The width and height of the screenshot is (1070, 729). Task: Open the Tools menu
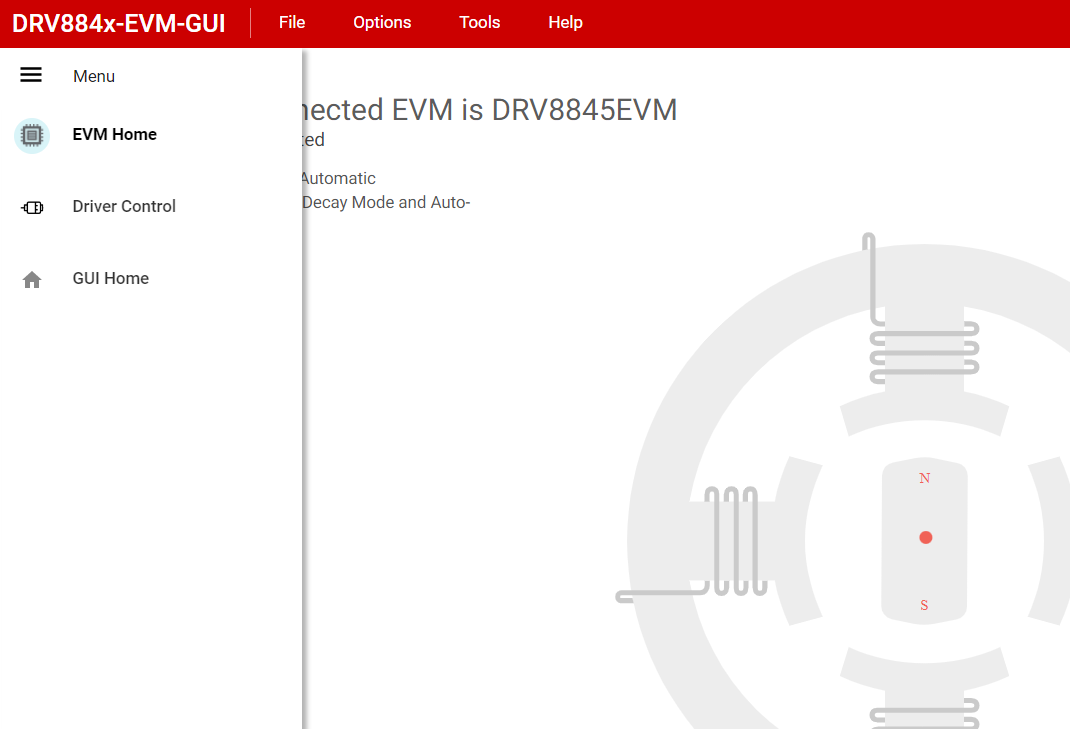[479, 22]
